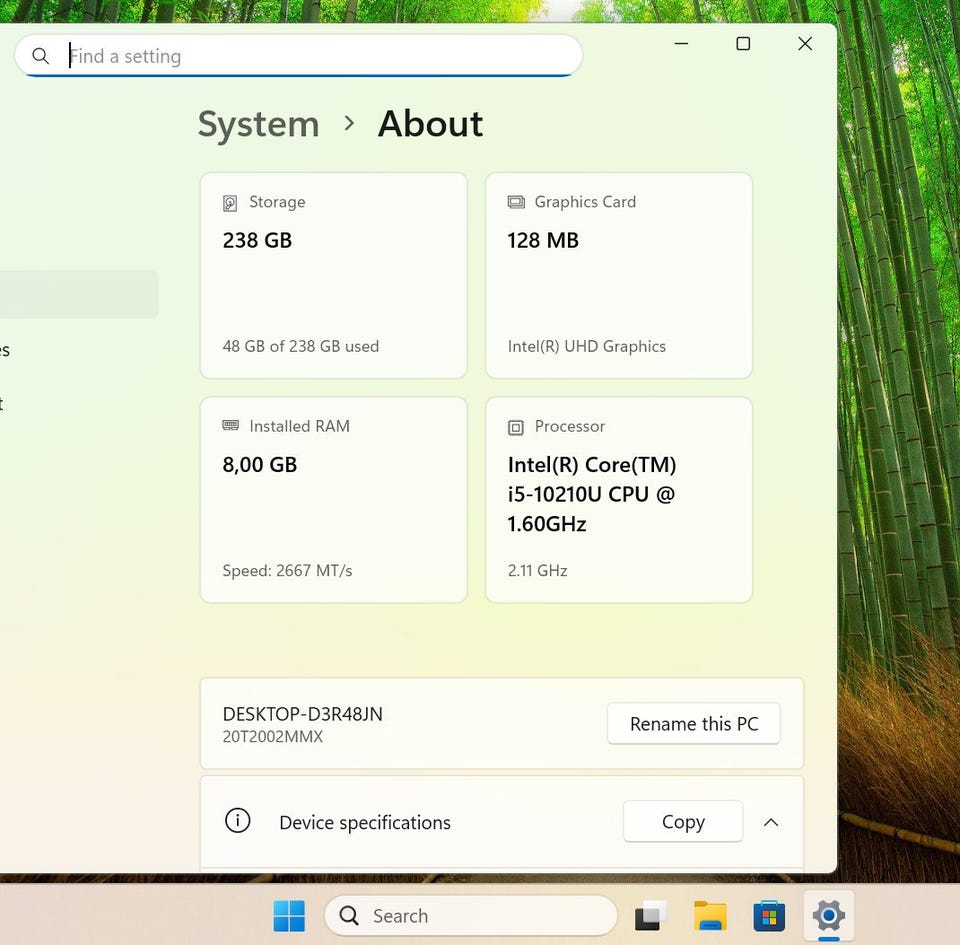Open the Storage card showing 238 GB
Image resolution: width=960 pixels, height=945 pixels.
point(333,276)
